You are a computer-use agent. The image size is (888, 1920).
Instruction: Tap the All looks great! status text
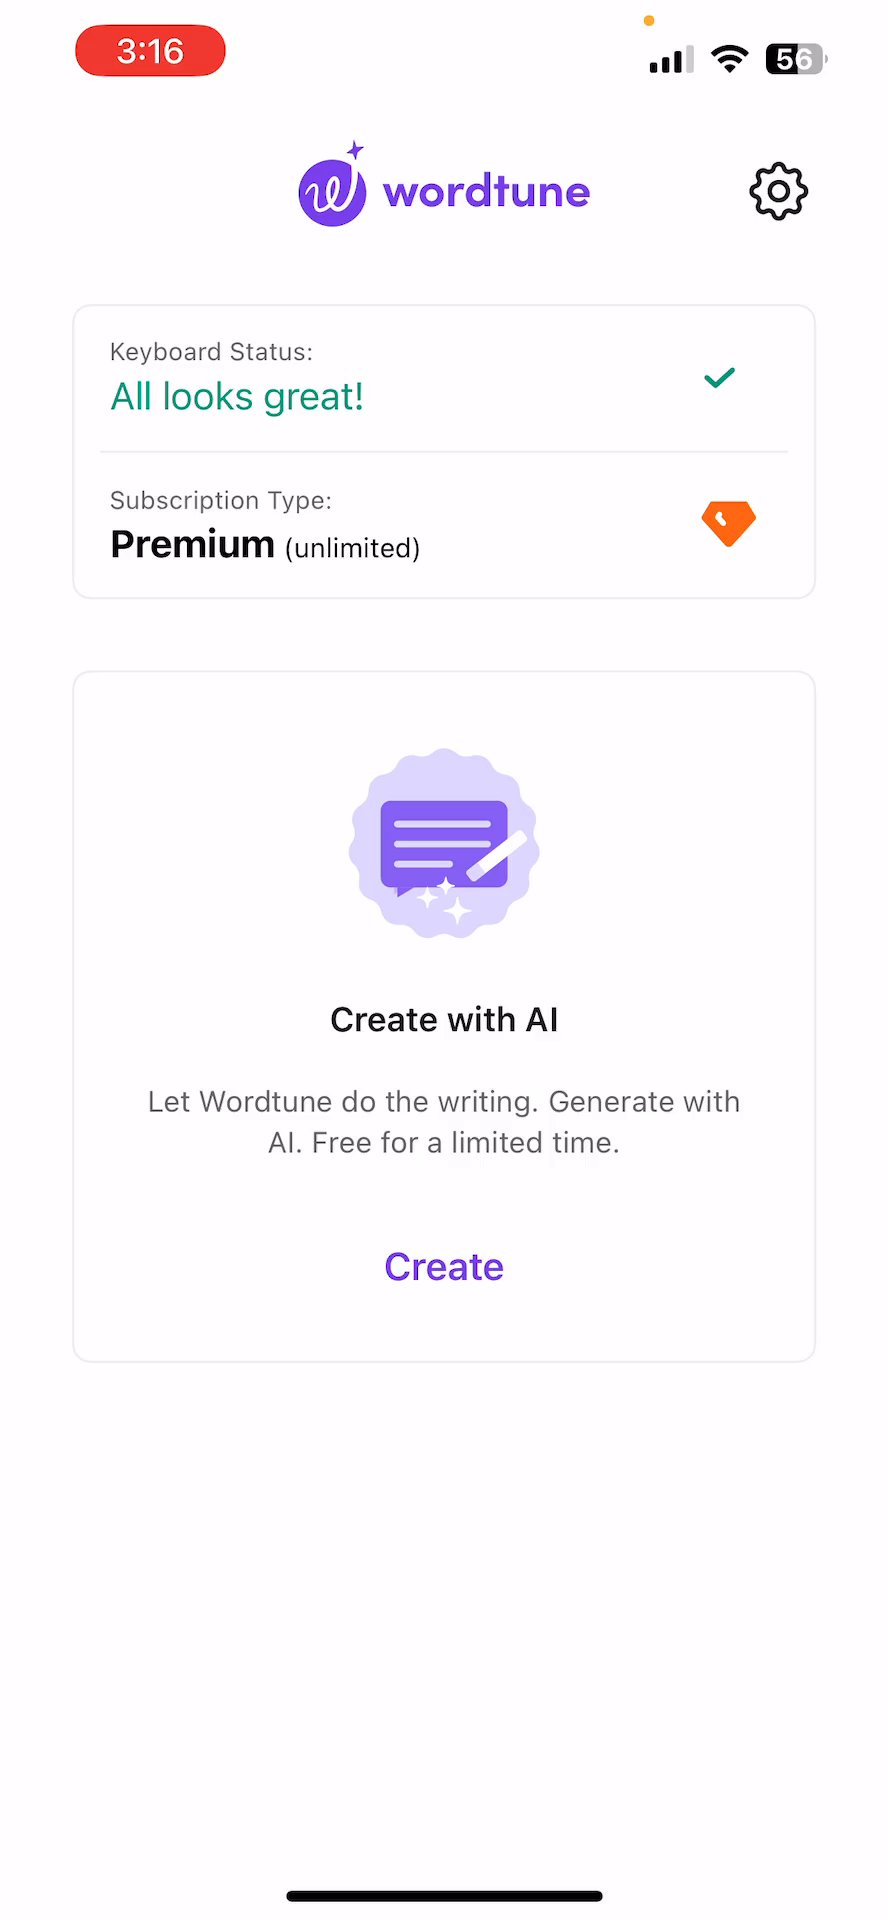(x=237, y=397)
